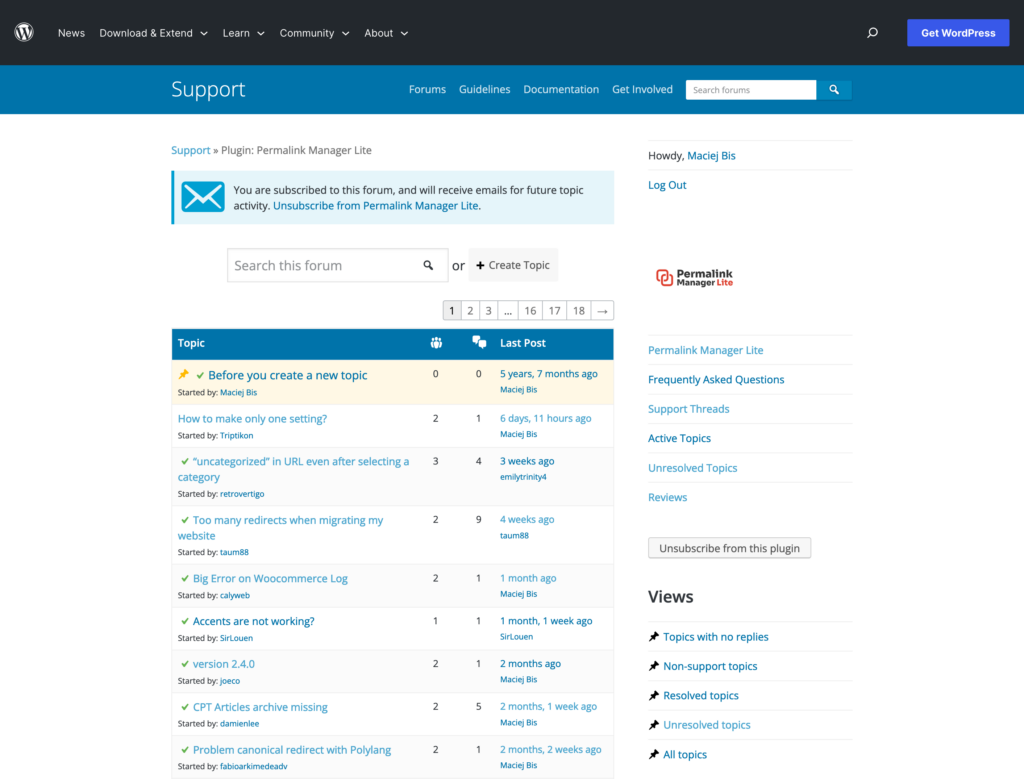
Task: Expand the Learn dropdown menu
Action: (x=244, y=33)
